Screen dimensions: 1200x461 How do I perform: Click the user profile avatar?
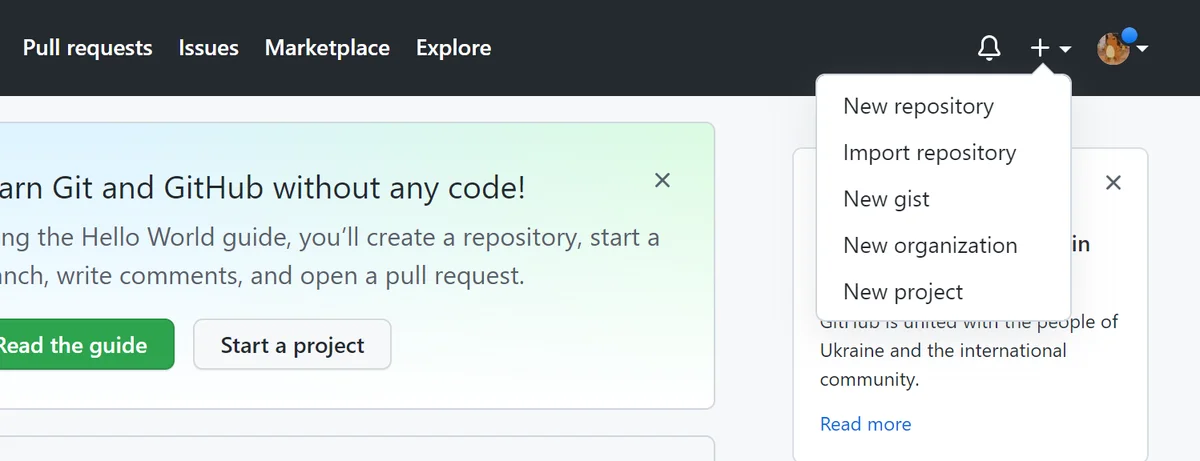click(1113, 48)
